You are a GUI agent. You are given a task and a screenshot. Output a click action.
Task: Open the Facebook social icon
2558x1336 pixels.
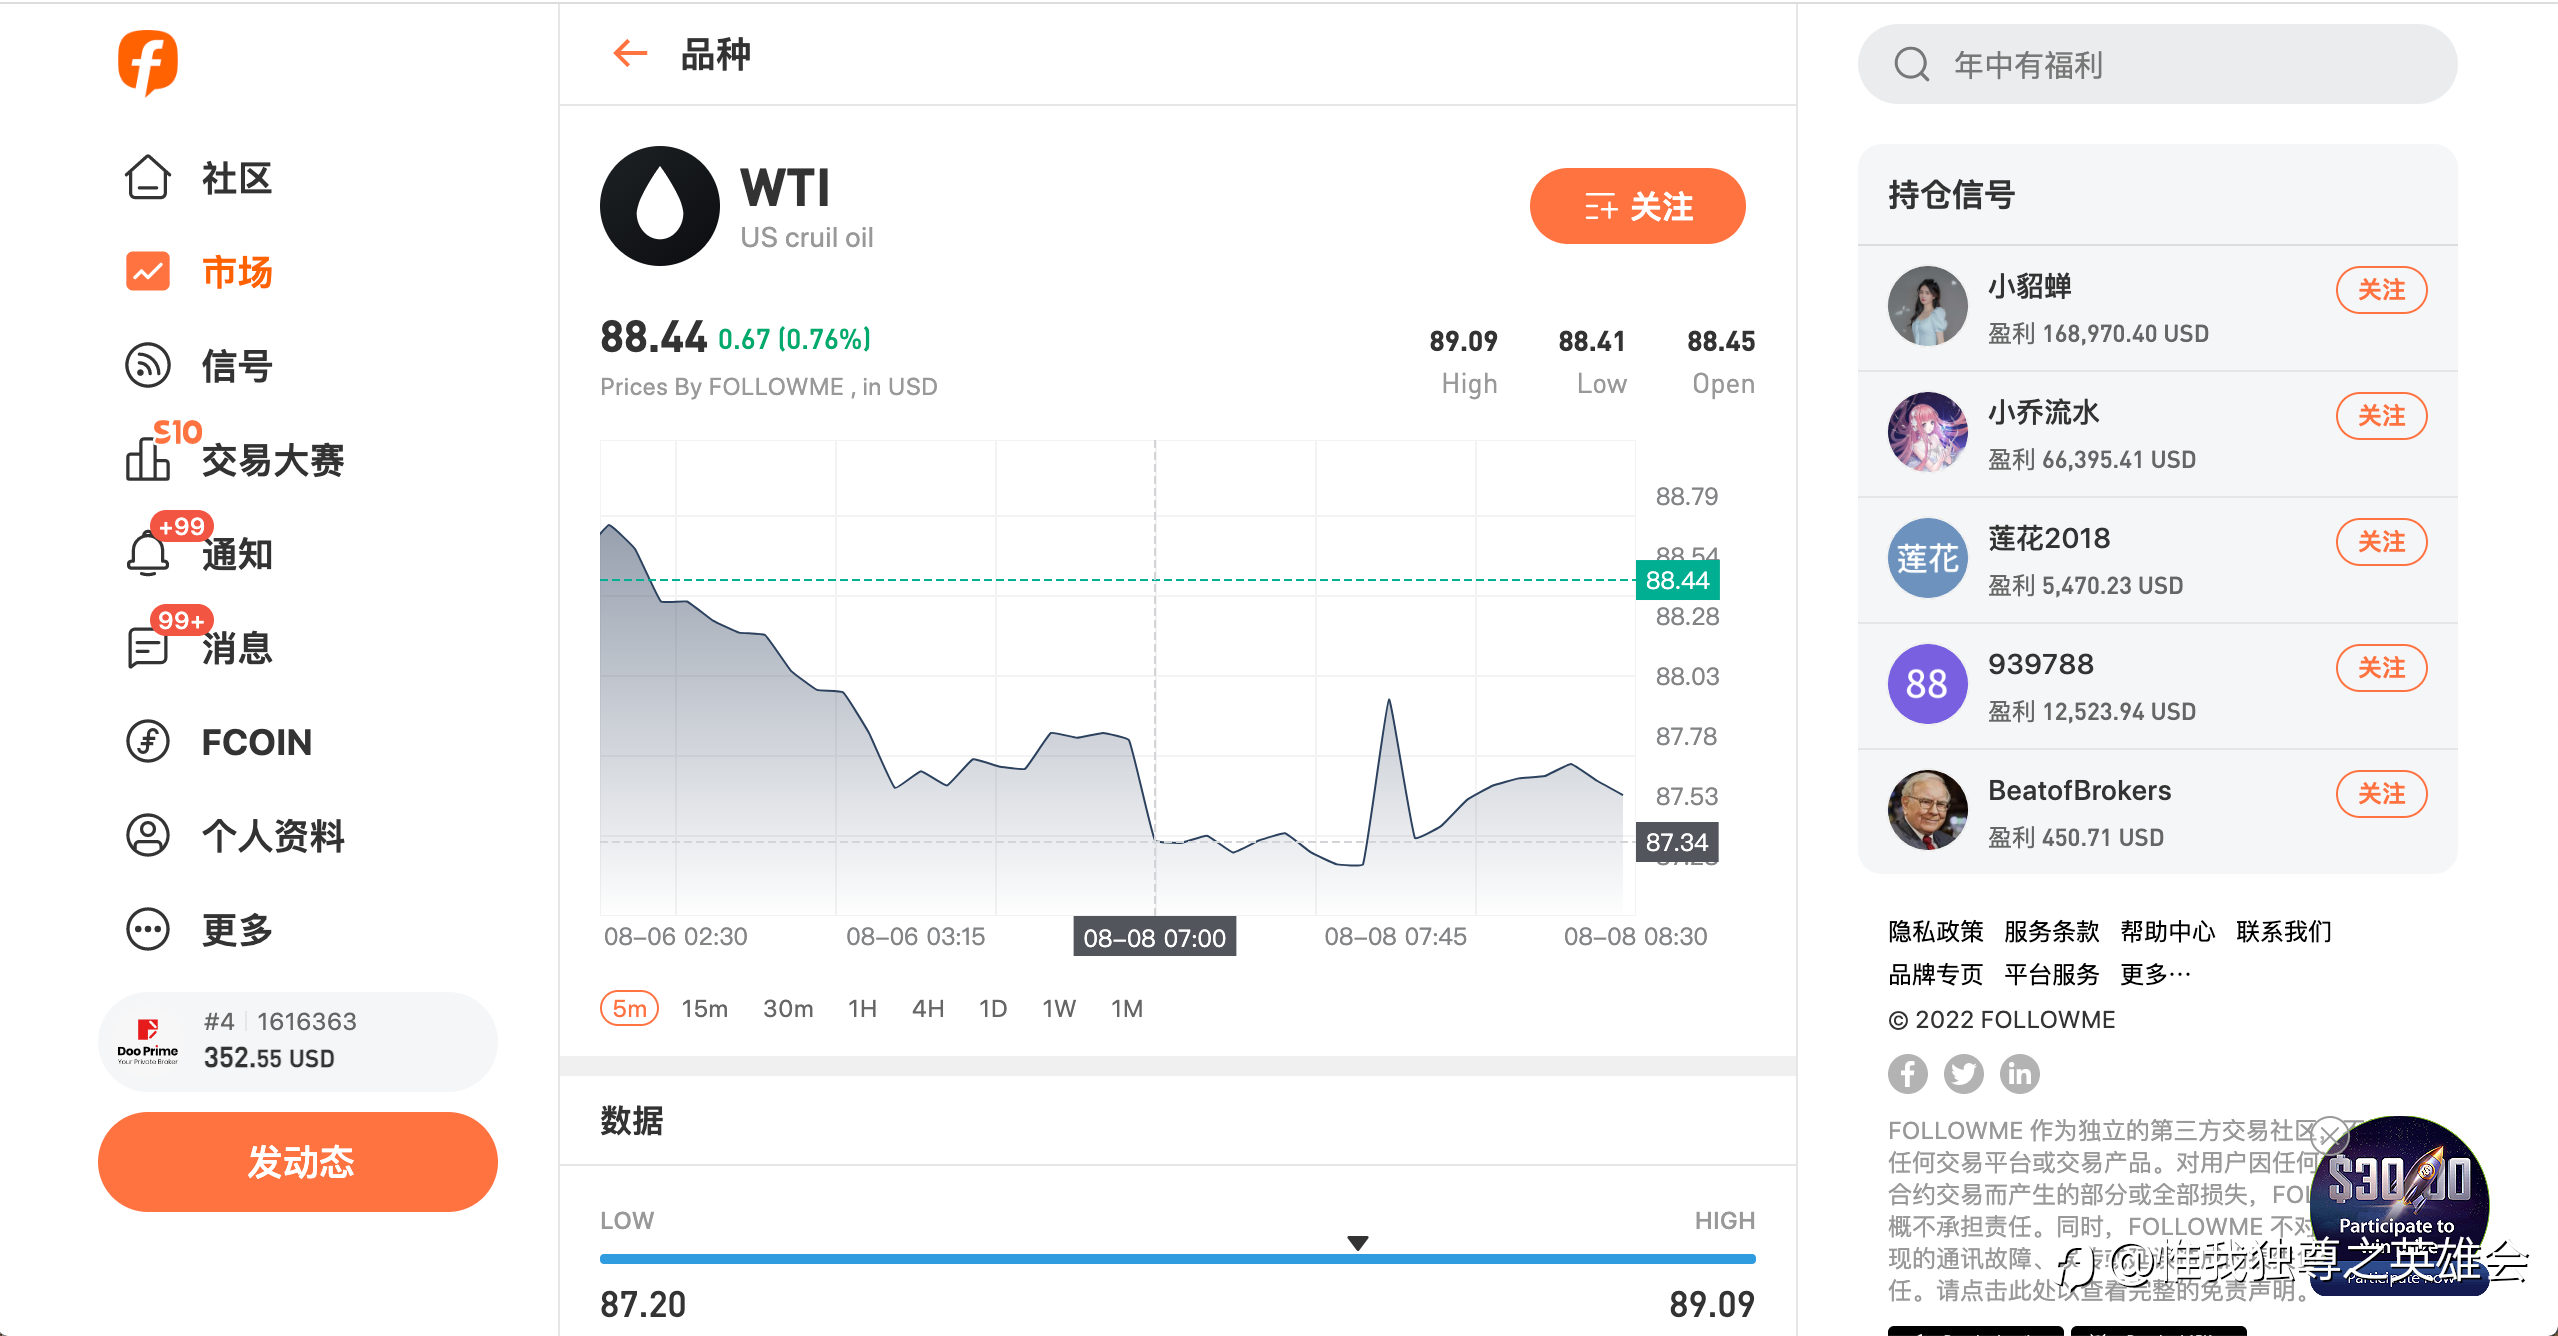coord(1908,1074)
